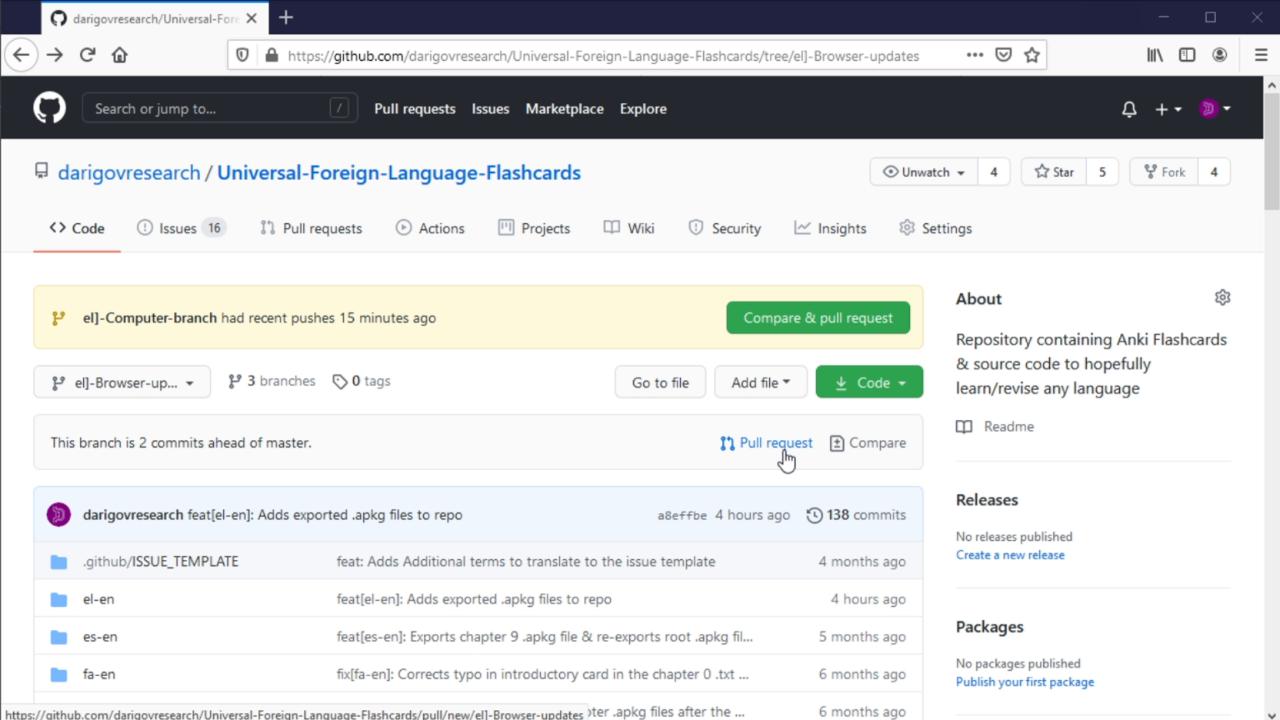Open the Add file dropdown
This screenshot has height=720, width=1280.
760,382
